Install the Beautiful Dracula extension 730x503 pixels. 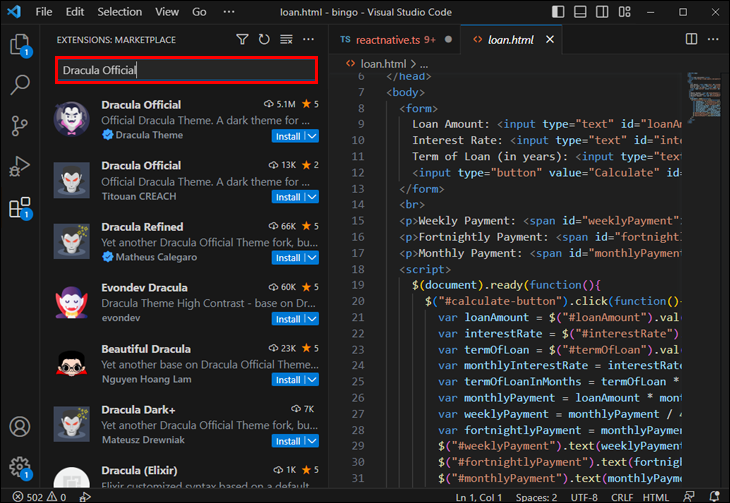[288, 380]
